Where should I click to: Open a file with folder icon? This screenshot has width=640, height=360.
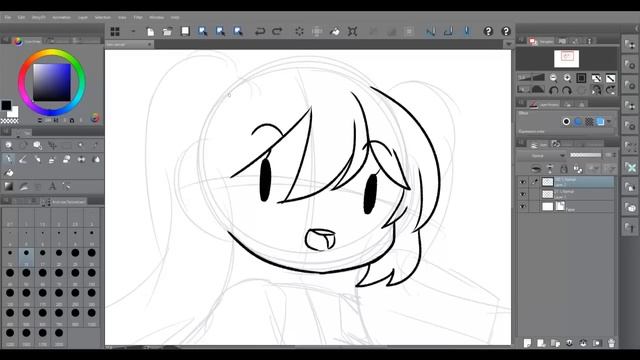point(167,31)
